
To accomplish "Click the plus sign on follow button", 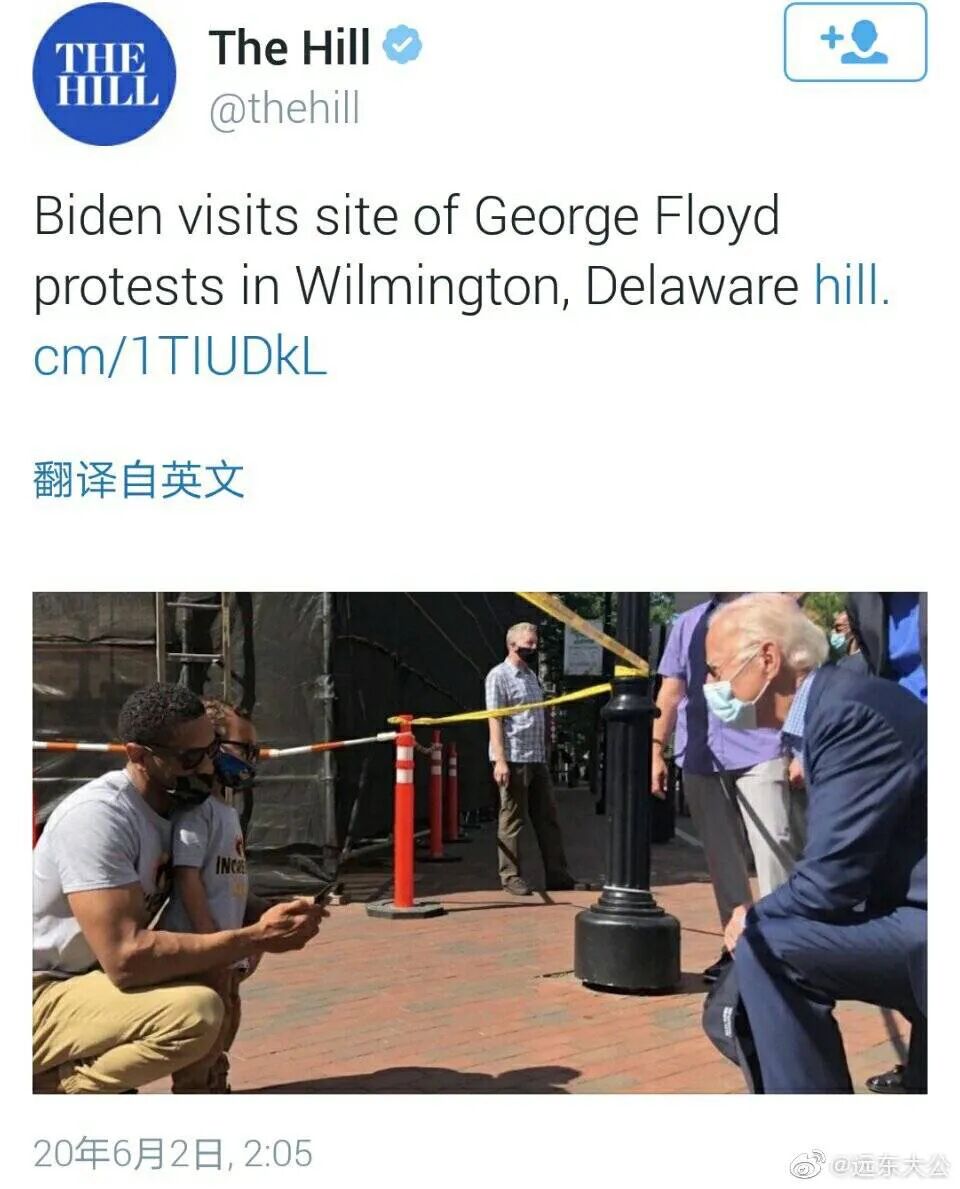I will tap(832, 36).
